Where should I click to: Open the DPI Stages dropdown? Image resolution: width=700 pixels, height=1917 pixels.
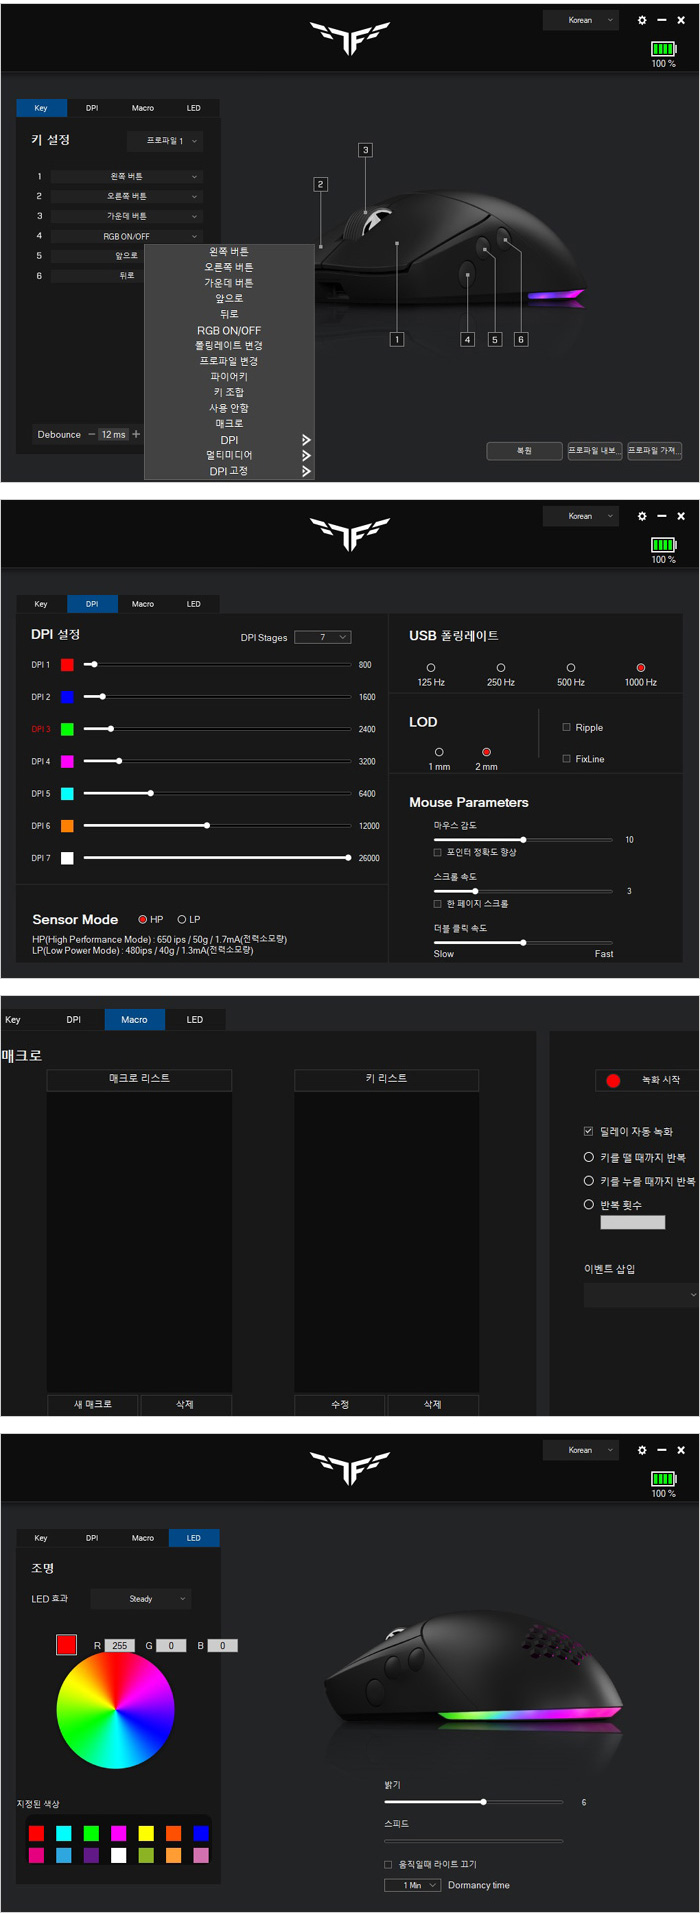(322, 637)
